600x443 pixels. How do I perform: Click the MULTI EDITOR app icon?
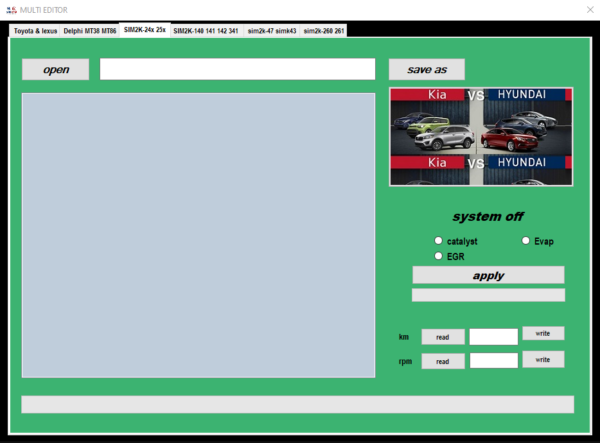tap(11, 10)
